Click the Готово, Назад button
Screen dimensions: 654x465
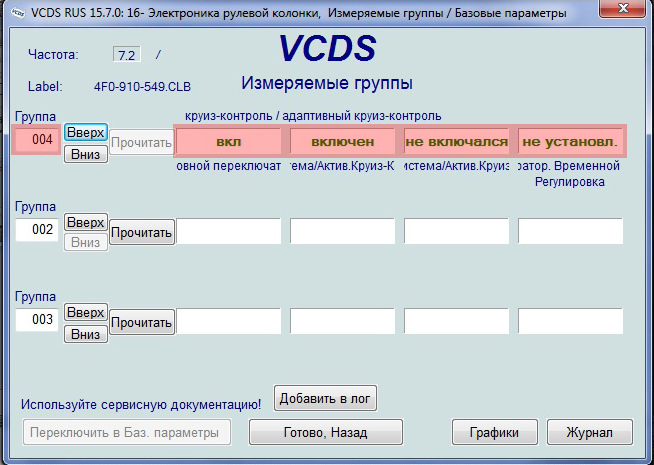[x=326, y=432]
